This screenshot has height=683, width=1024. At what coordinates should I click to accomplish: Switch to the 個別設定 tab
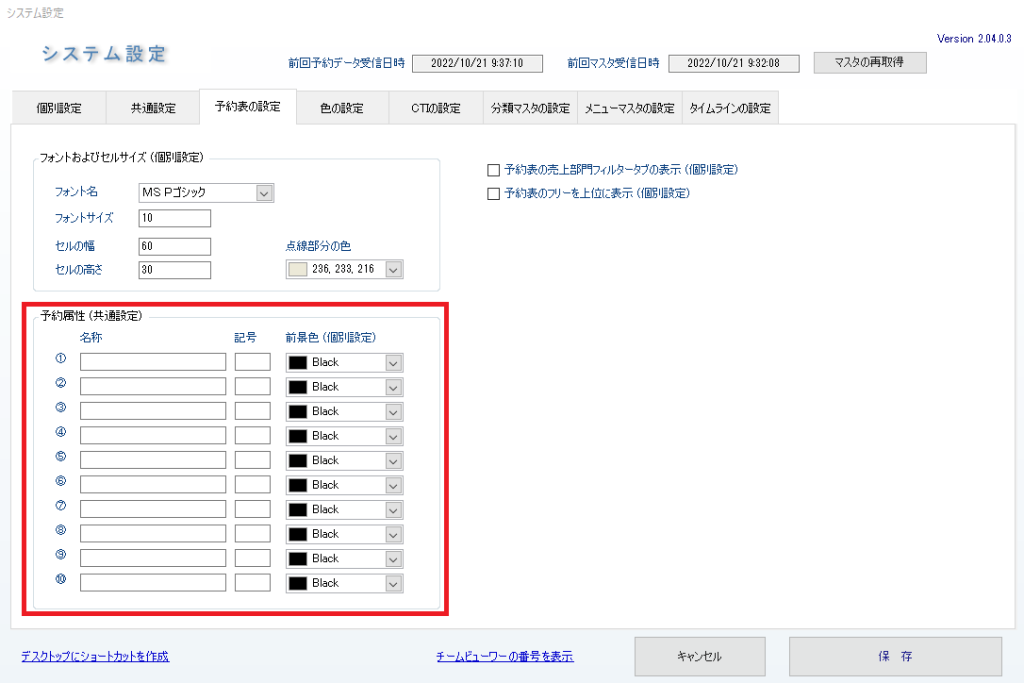point(58,108)
